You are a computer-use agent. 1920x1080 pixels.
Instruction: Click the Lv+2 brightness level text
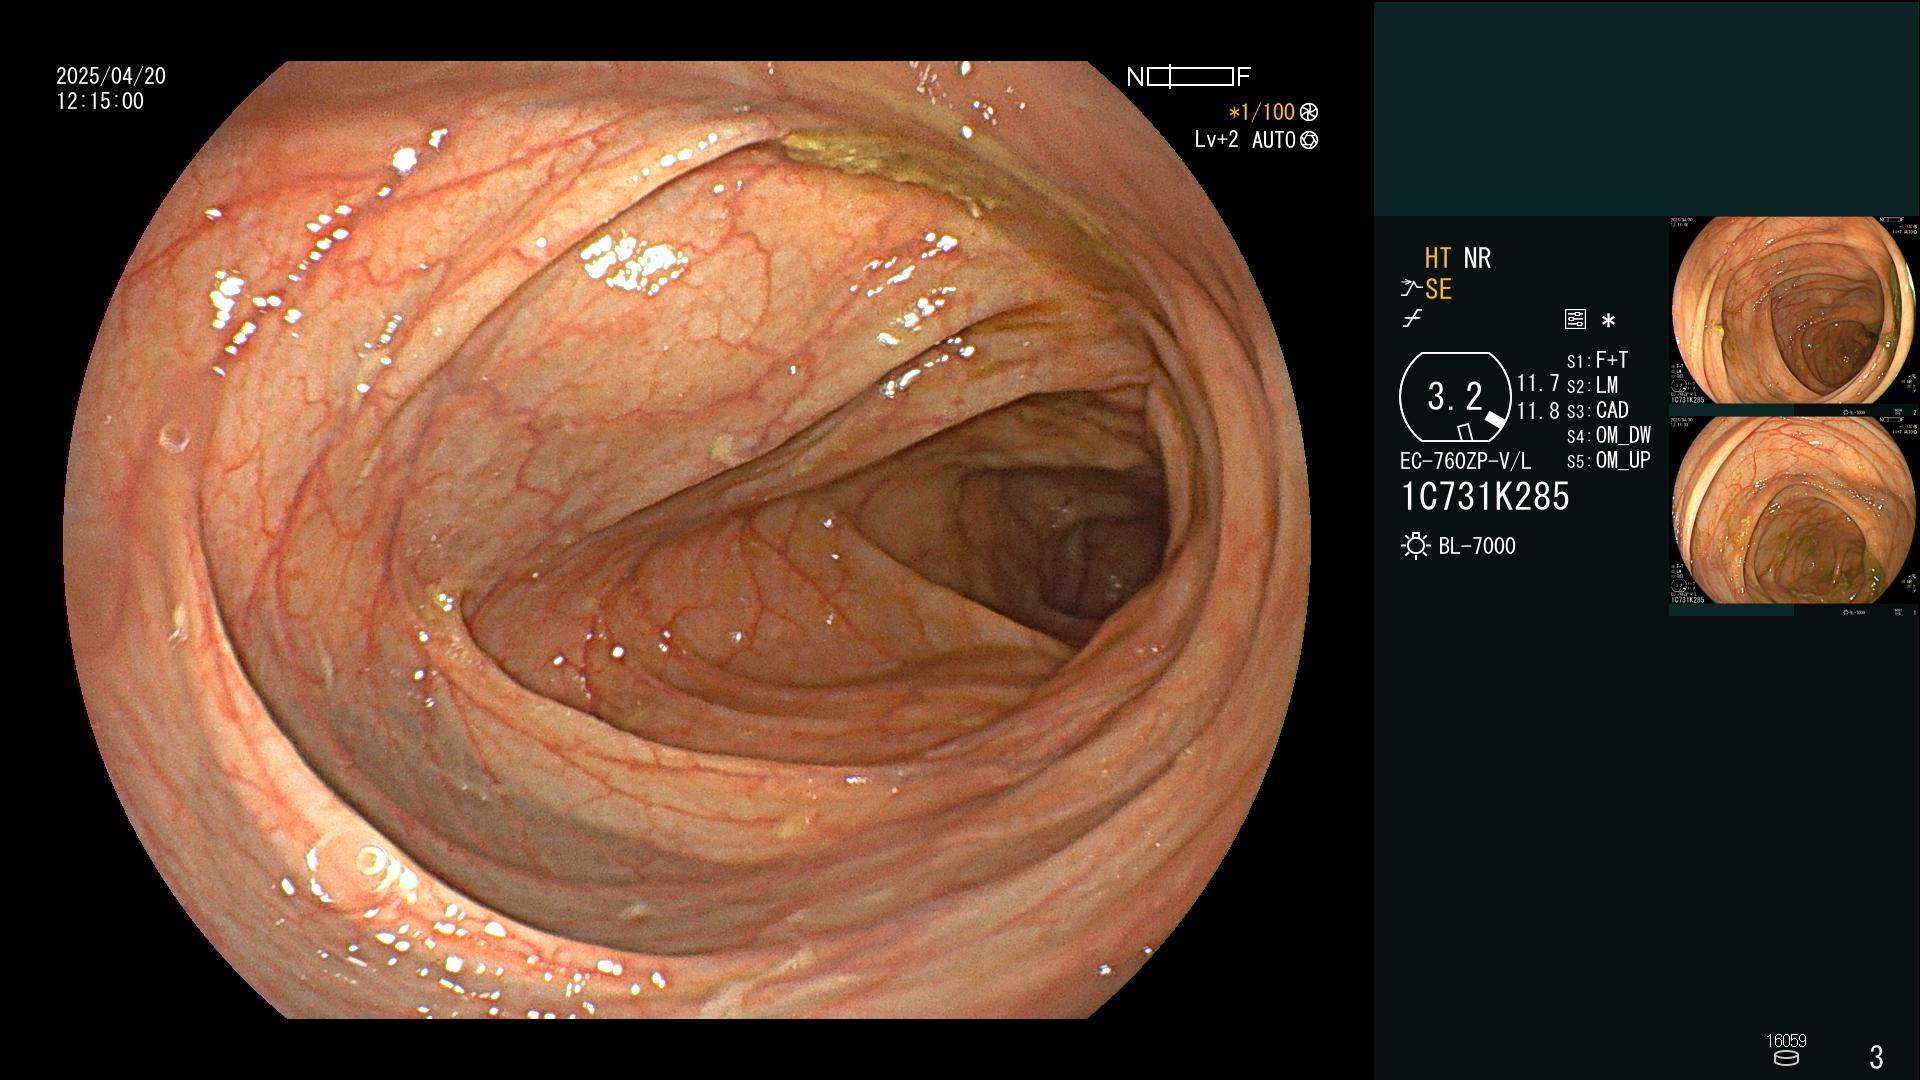click(1216, 140)
